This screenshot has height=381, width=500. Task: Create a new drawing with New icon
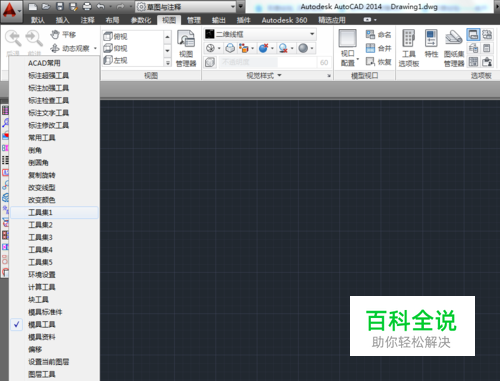32,6
